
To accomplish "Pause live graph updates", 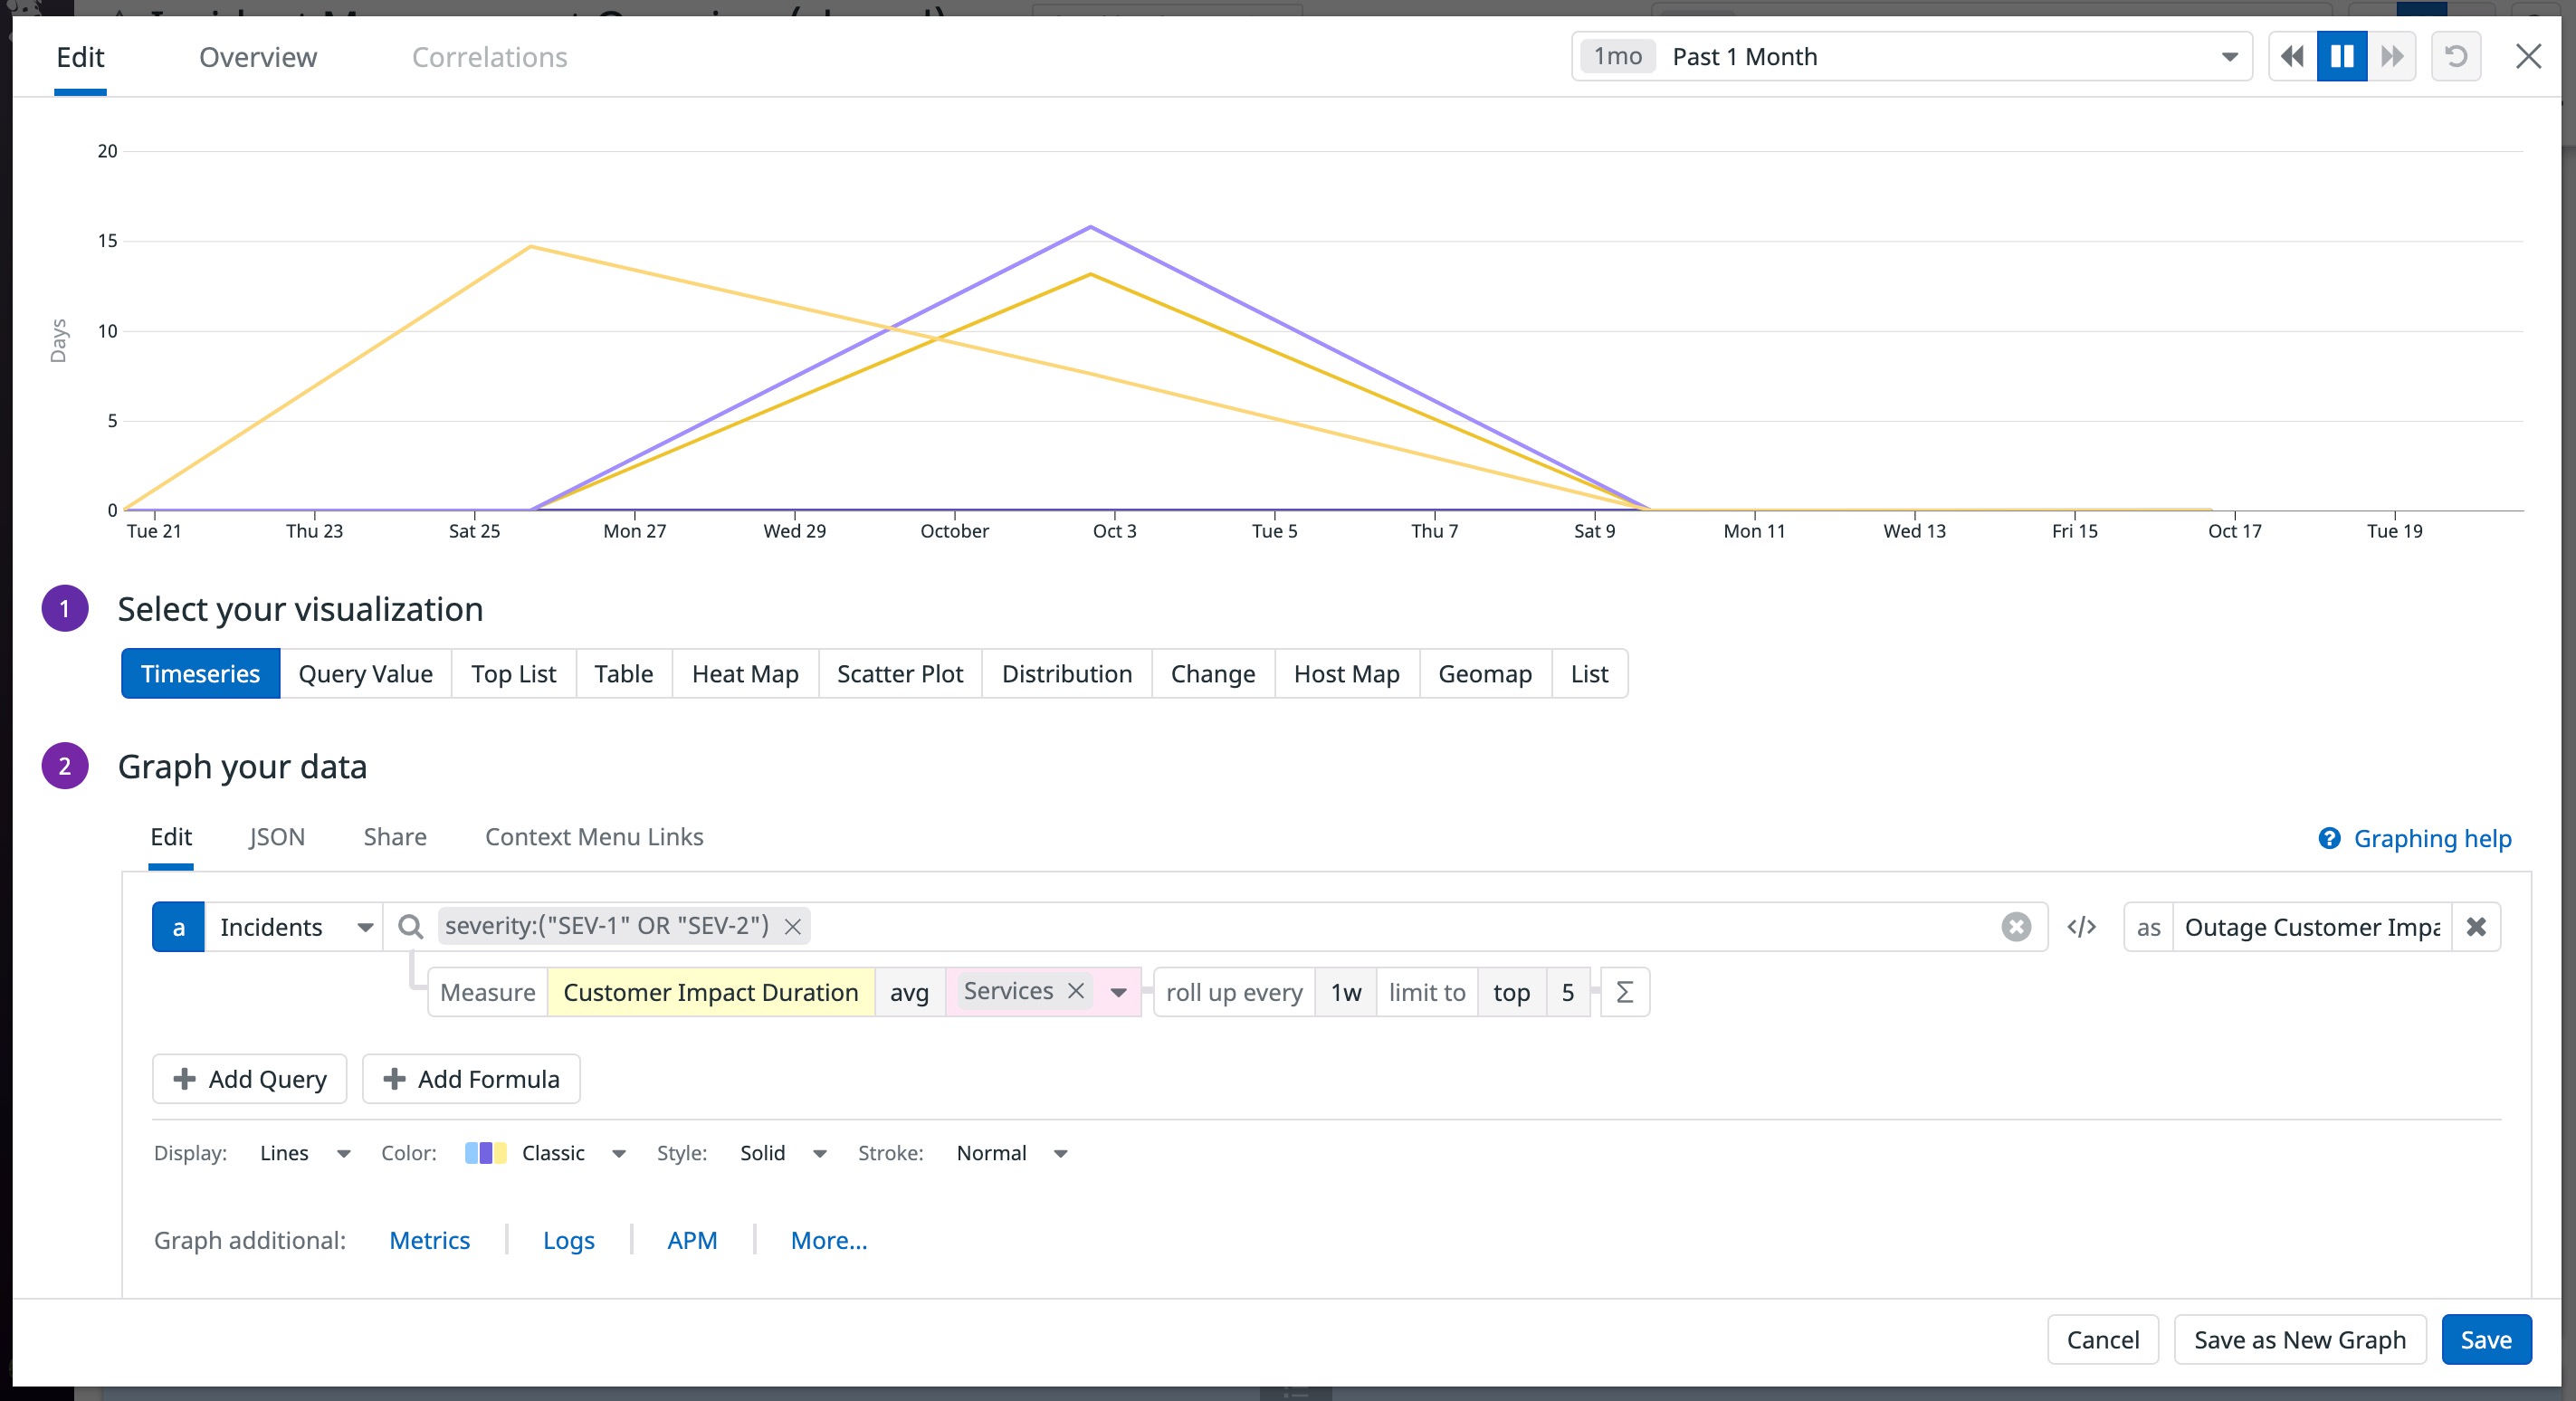I will click(2341, 56).
